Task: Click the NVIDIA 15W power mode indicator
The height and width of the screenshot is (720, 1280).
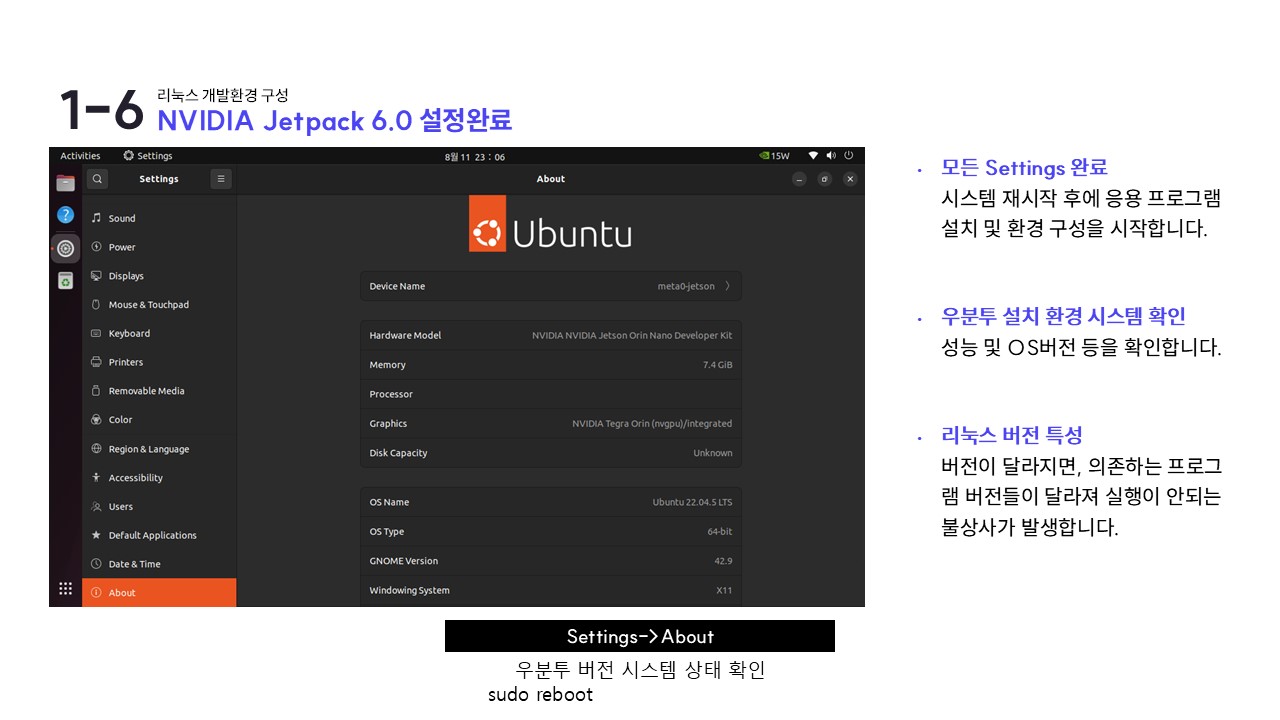Action: coord(775,156)
